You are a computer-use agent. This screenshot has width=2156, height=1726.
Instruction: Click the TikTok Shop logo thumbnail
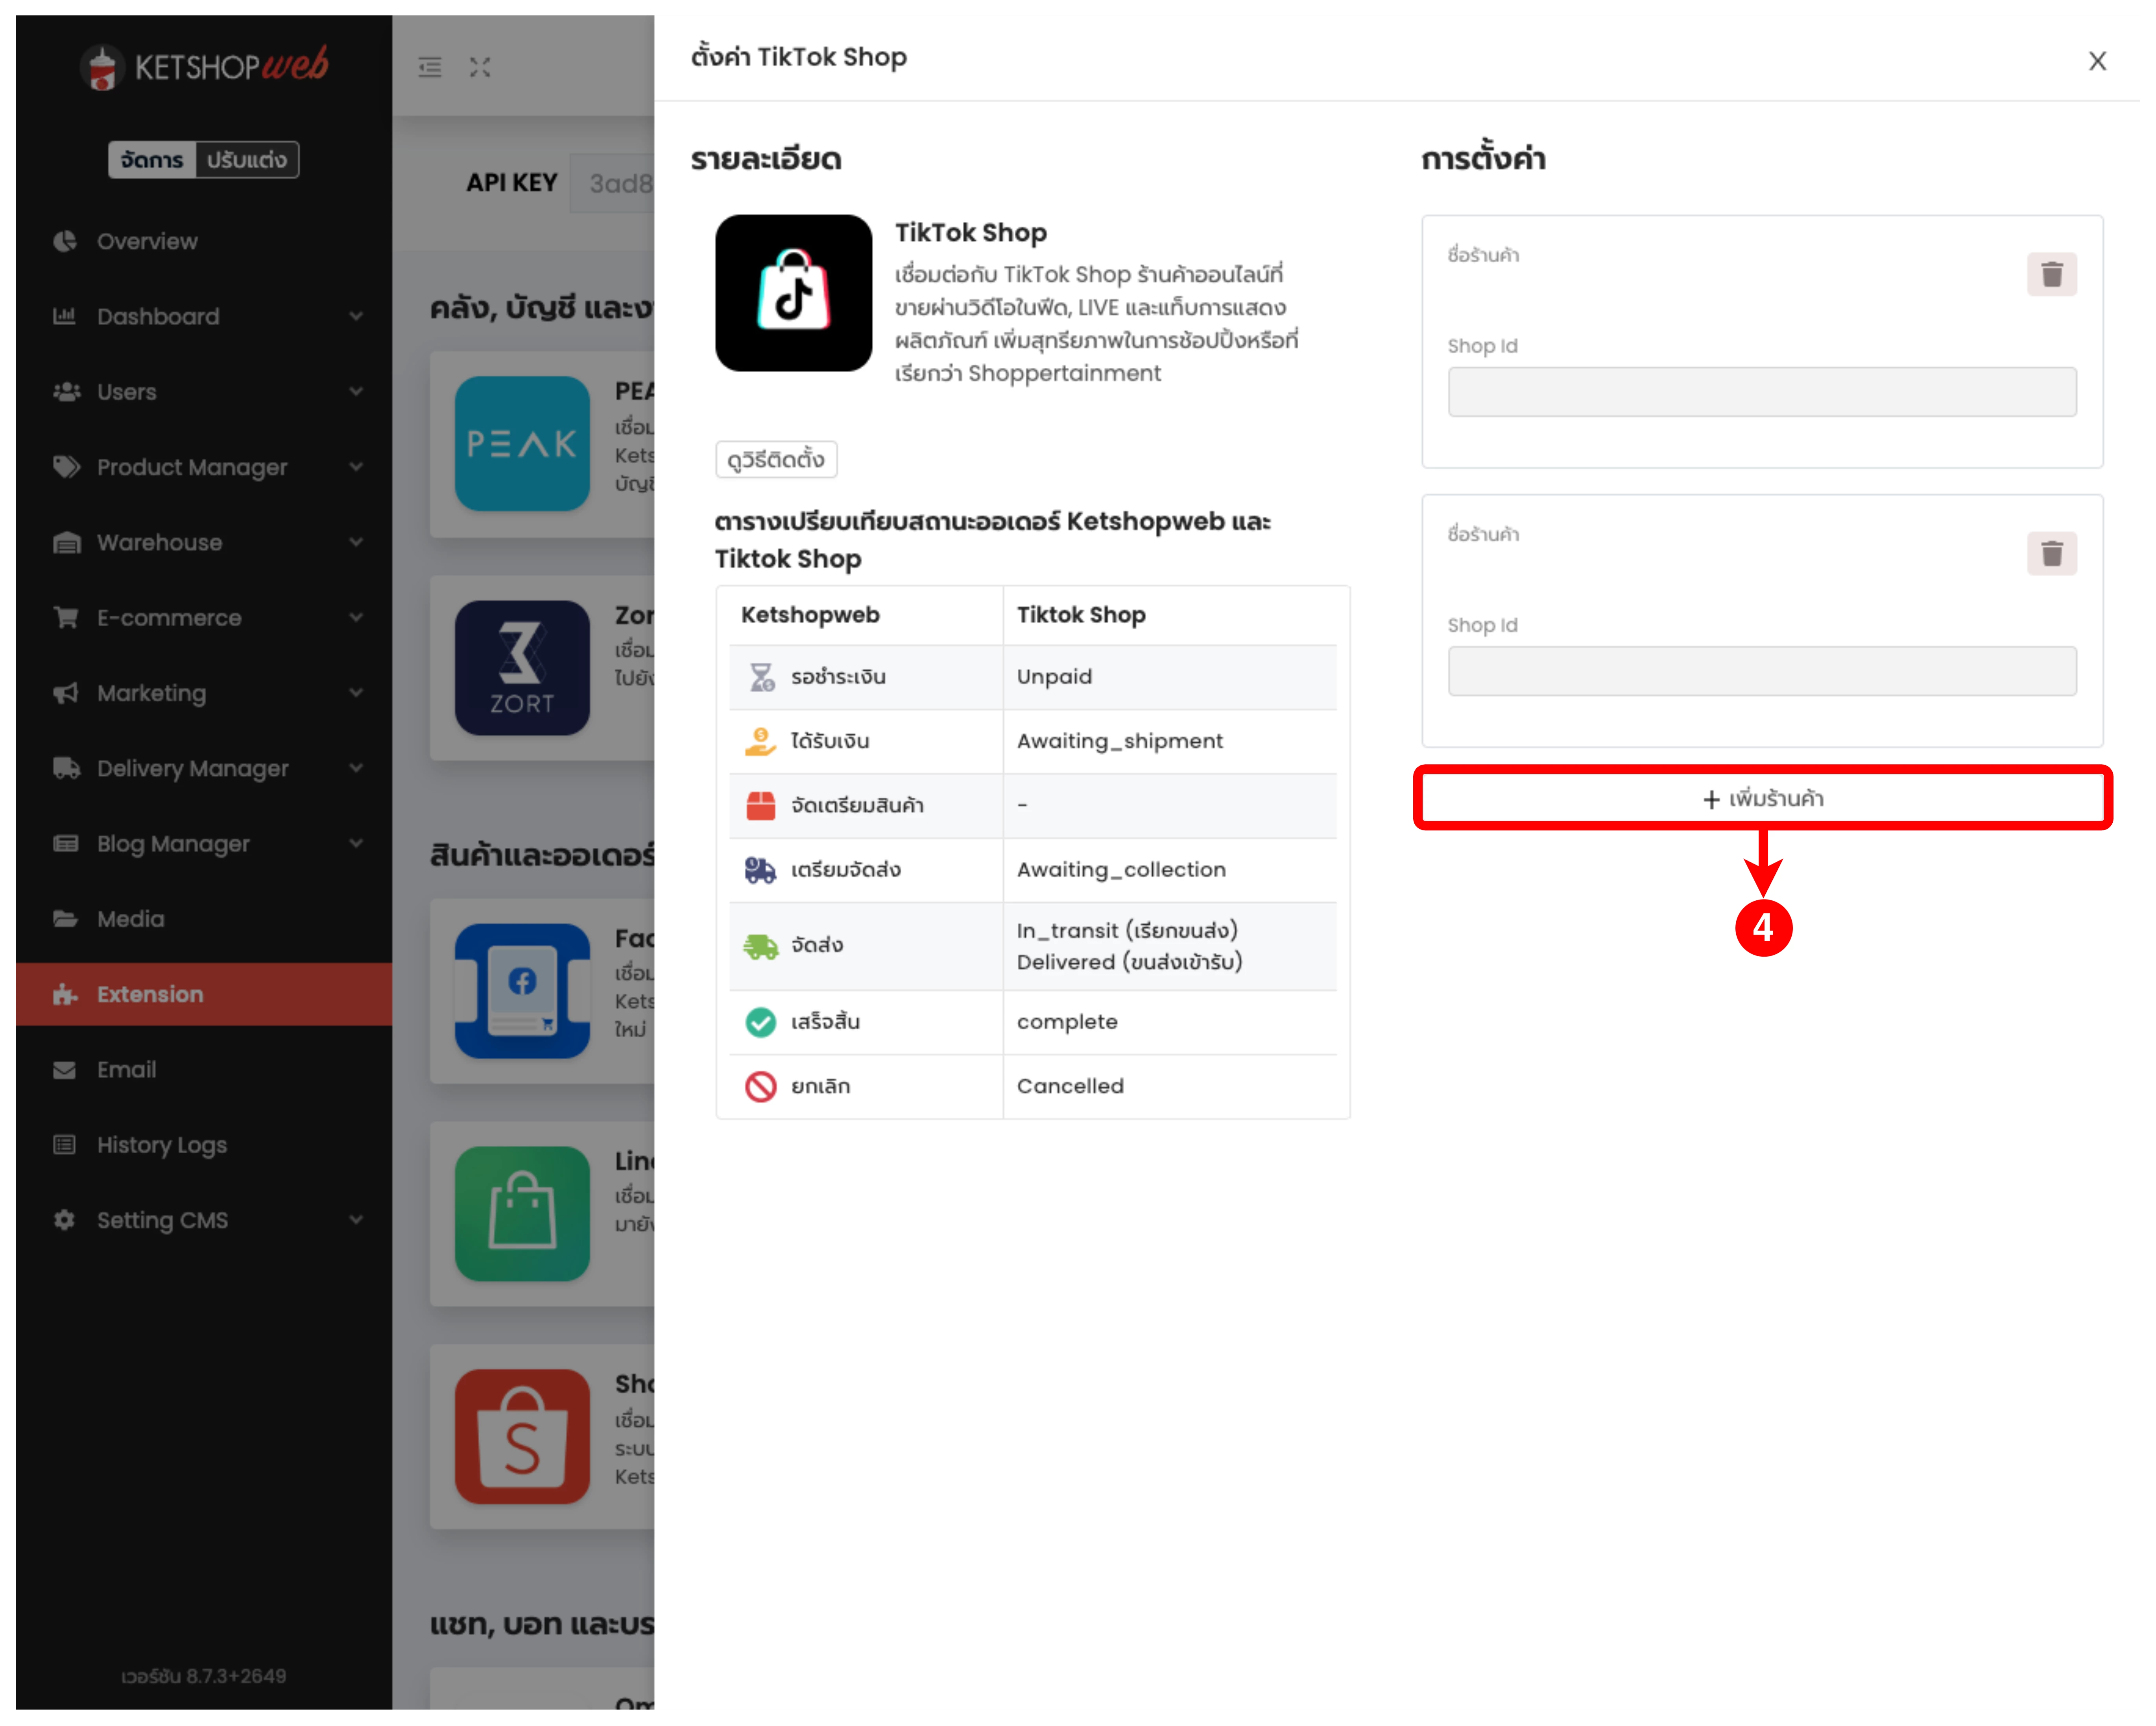(x=793, y=293)
